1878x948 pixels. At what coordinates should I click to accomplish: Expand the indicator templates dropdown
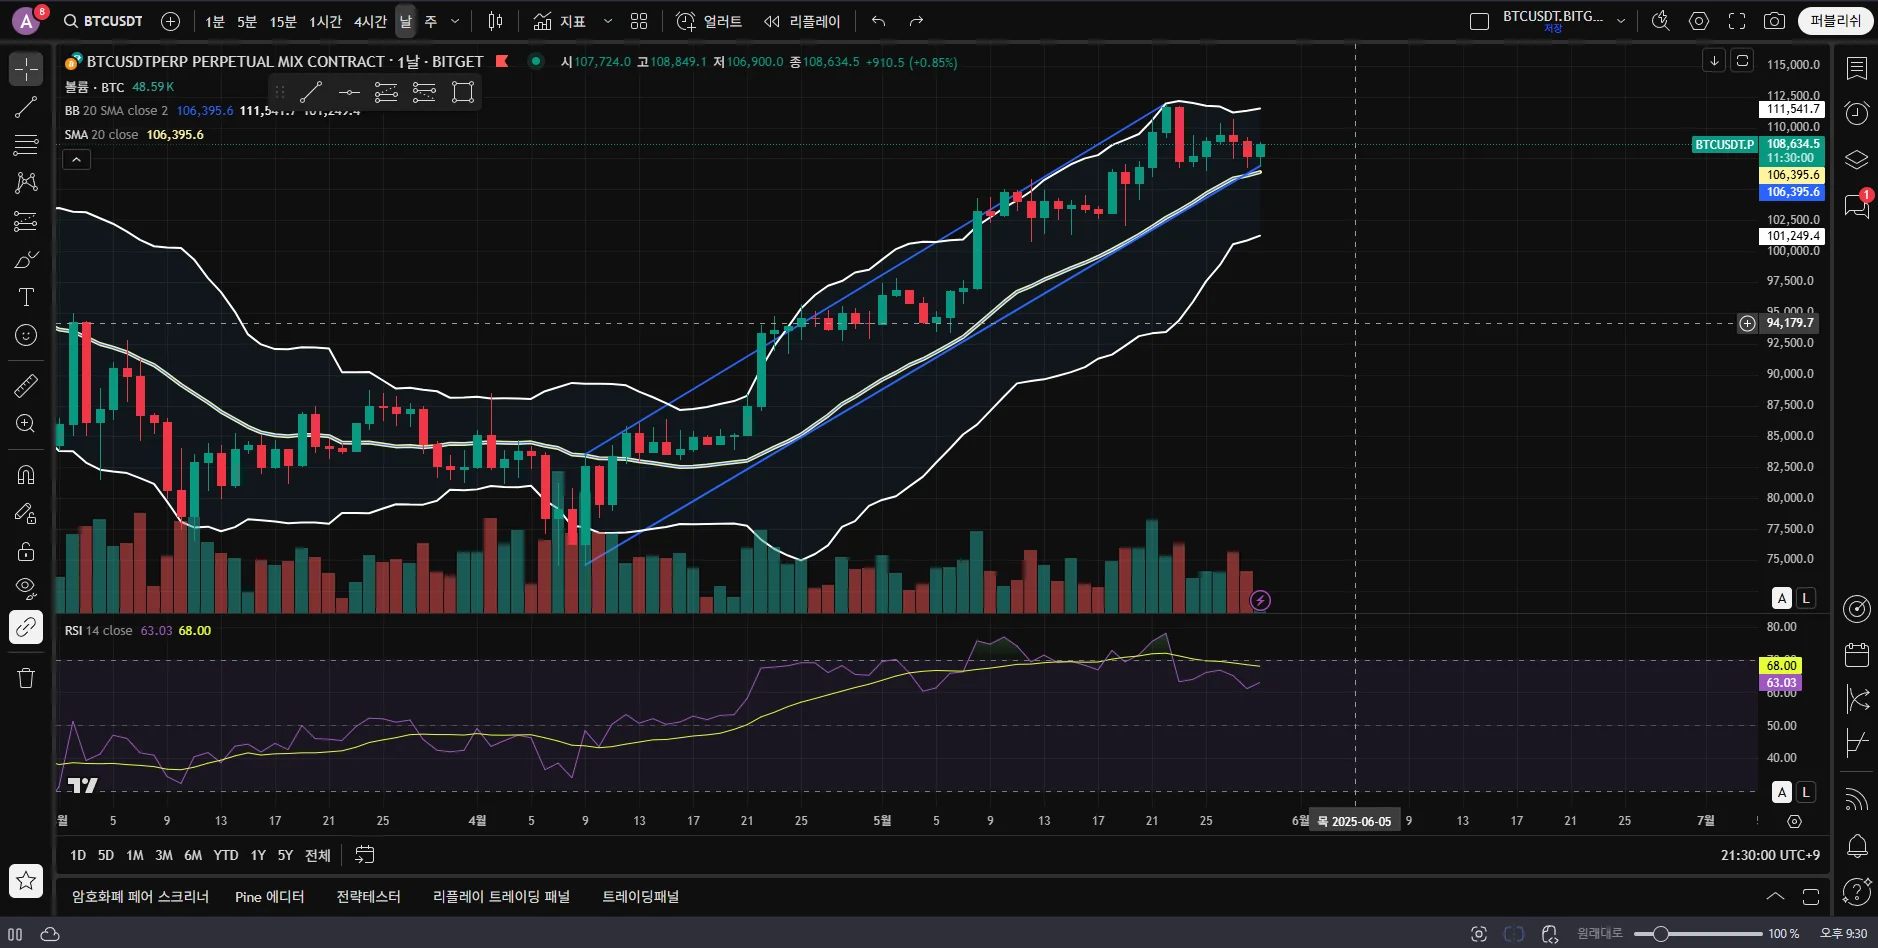point(607,21)
